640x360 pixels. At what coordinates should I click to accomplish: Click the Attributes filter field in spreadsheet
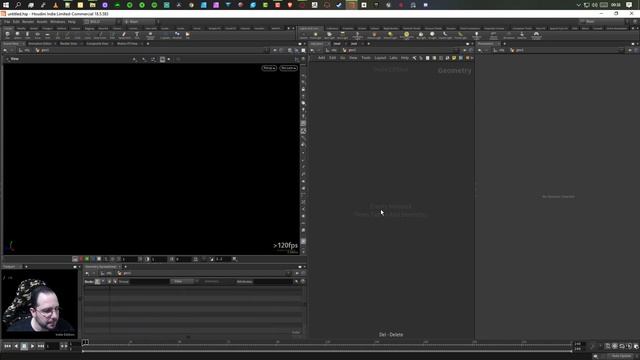pos(273,281)
